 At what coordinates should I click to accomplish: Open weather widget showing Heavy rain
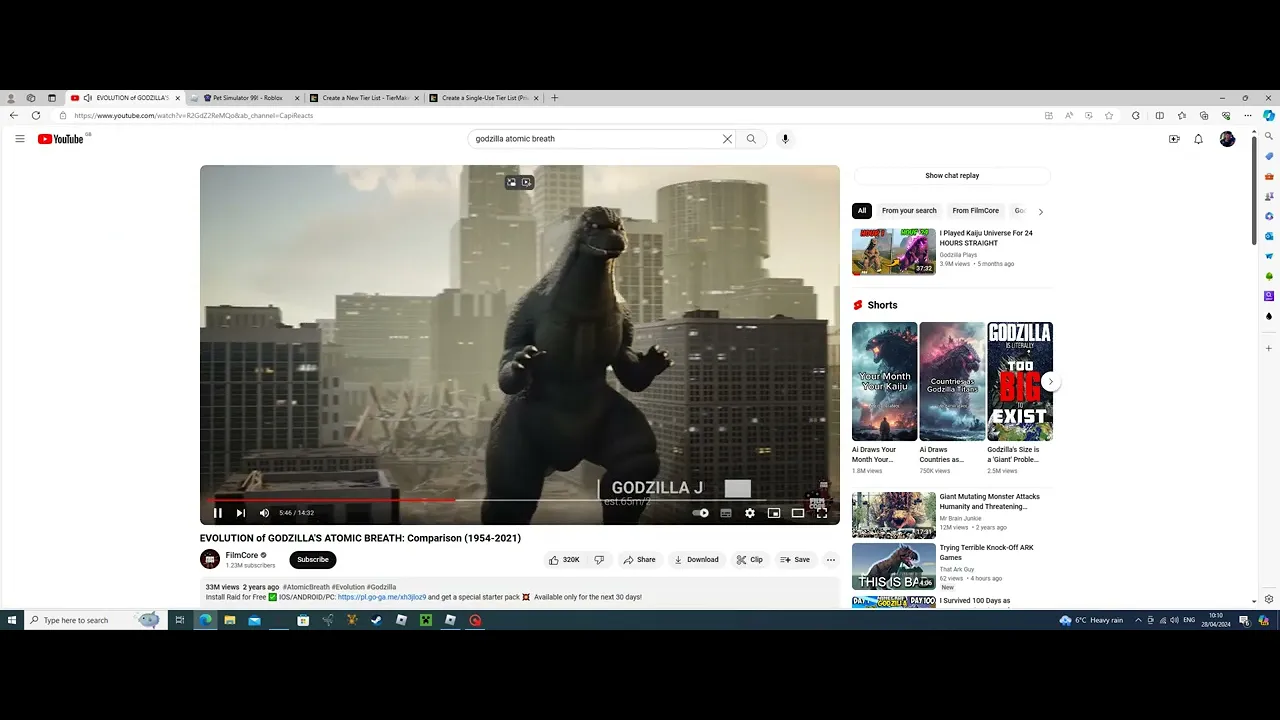tap(1091, 620)
